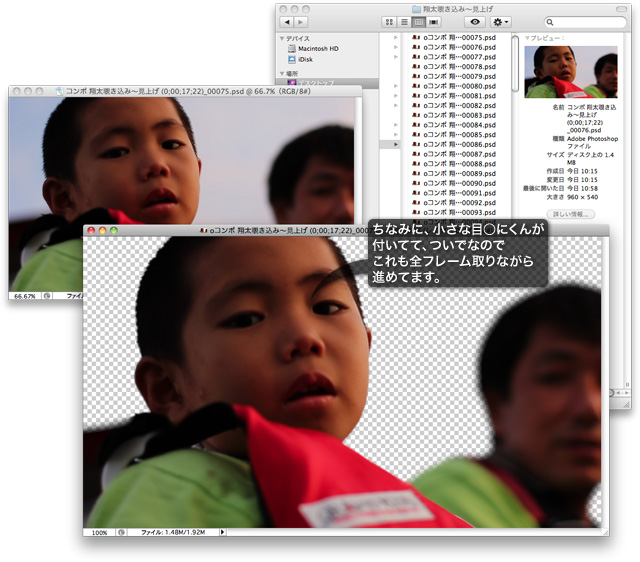Select file ending 00090.psd
Image resolution: width=640 pixels, height=562 pixels.
pos(454,183)
